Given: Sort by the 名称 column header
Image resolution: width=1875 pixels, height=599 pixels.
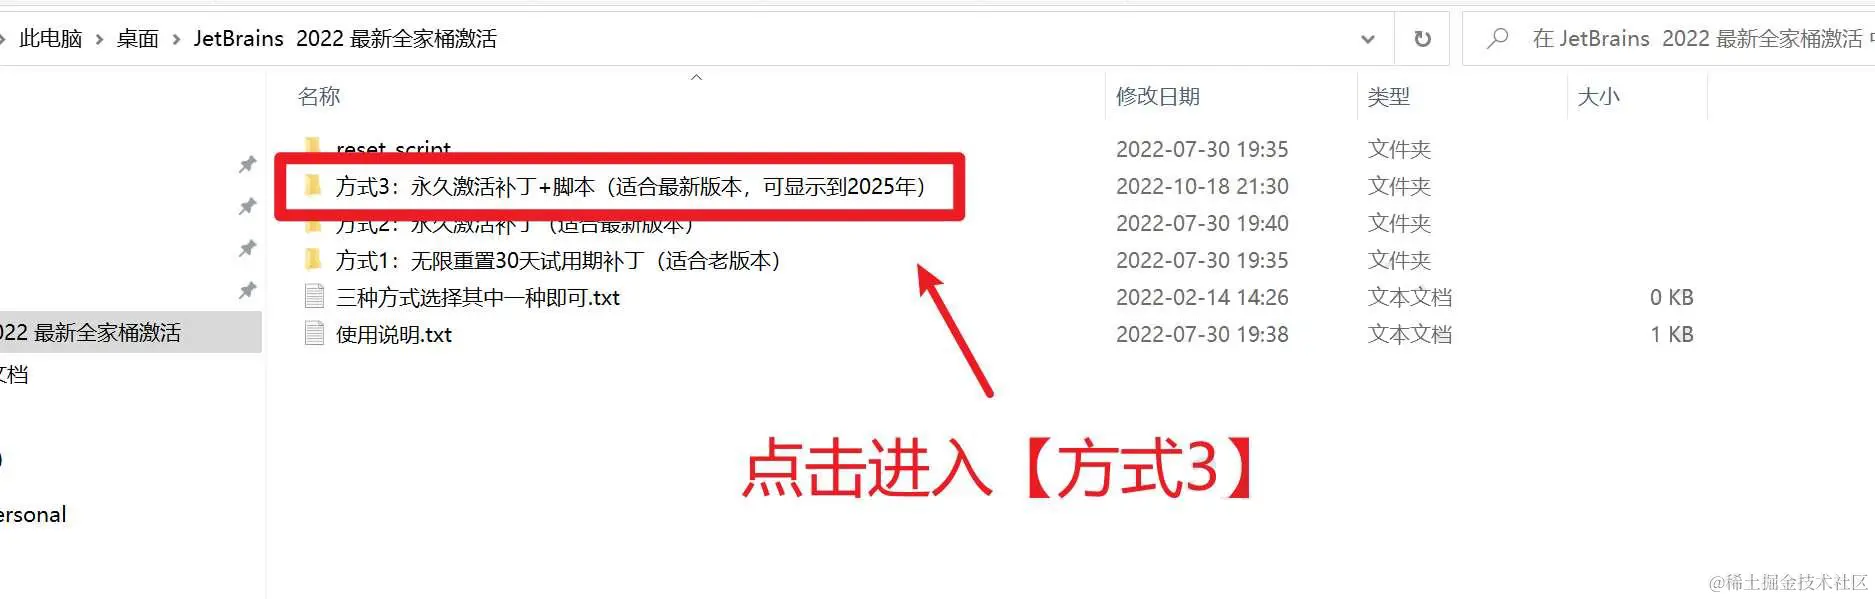Looking at the screenshot, I should tap(319, 96).
